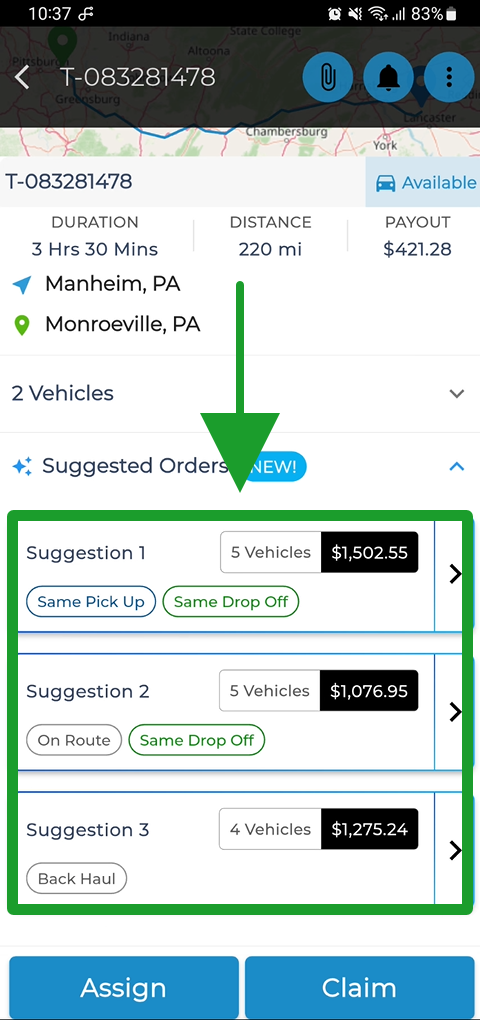Tap the Assign button
The image size is (480, 1020).
(124, 987)
